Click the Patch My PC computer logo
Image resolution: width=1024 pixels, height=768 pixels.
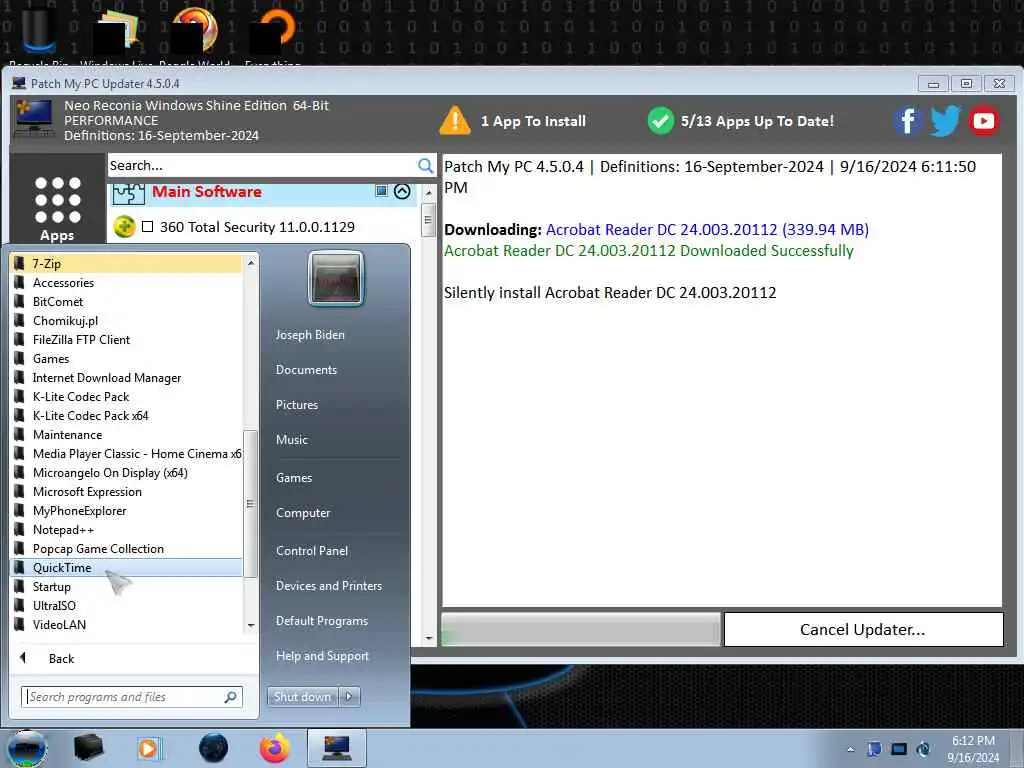click(x=34, y=119)
